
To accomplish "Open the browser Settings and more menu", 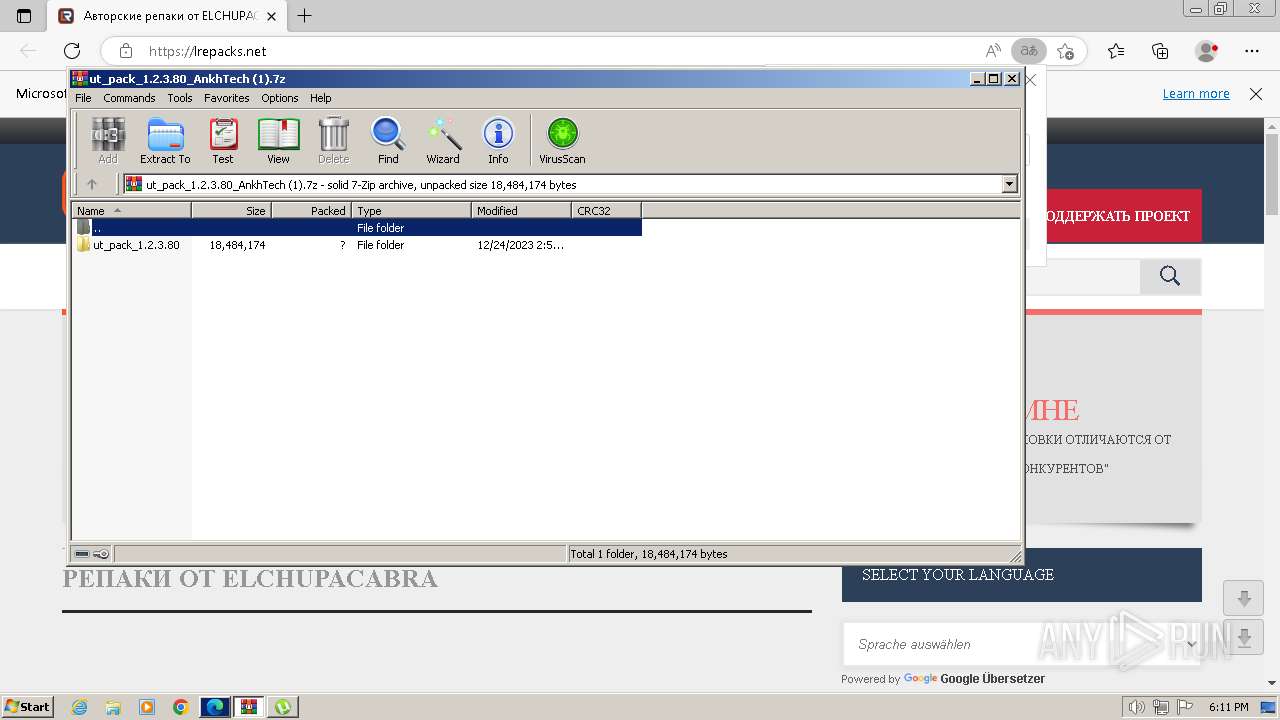I will point(1252,51).
